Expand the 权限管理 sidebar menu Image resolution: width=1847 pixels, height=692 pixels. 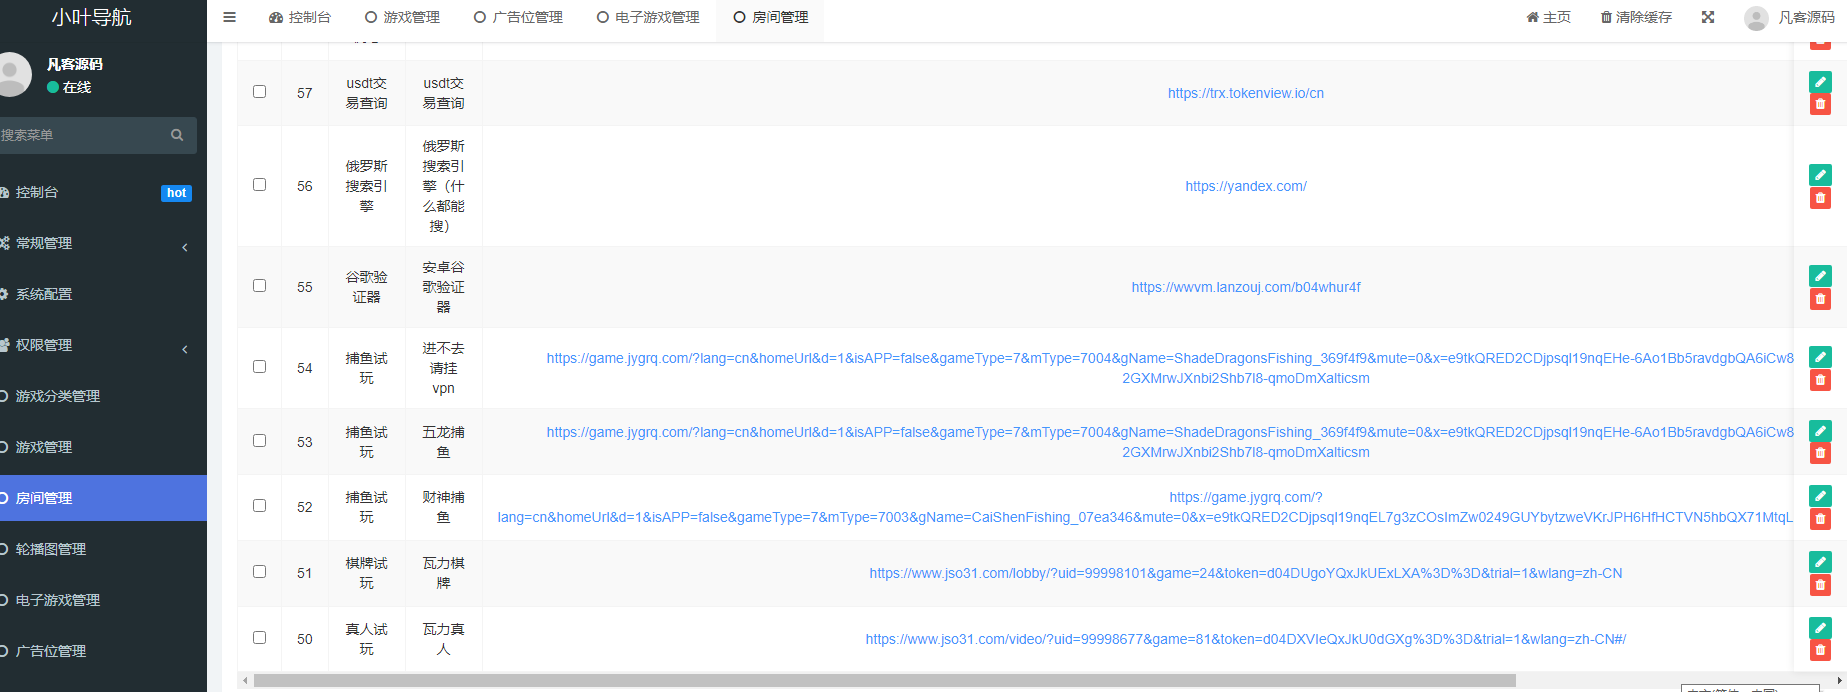pyautogui.click(x=100, y=345)
